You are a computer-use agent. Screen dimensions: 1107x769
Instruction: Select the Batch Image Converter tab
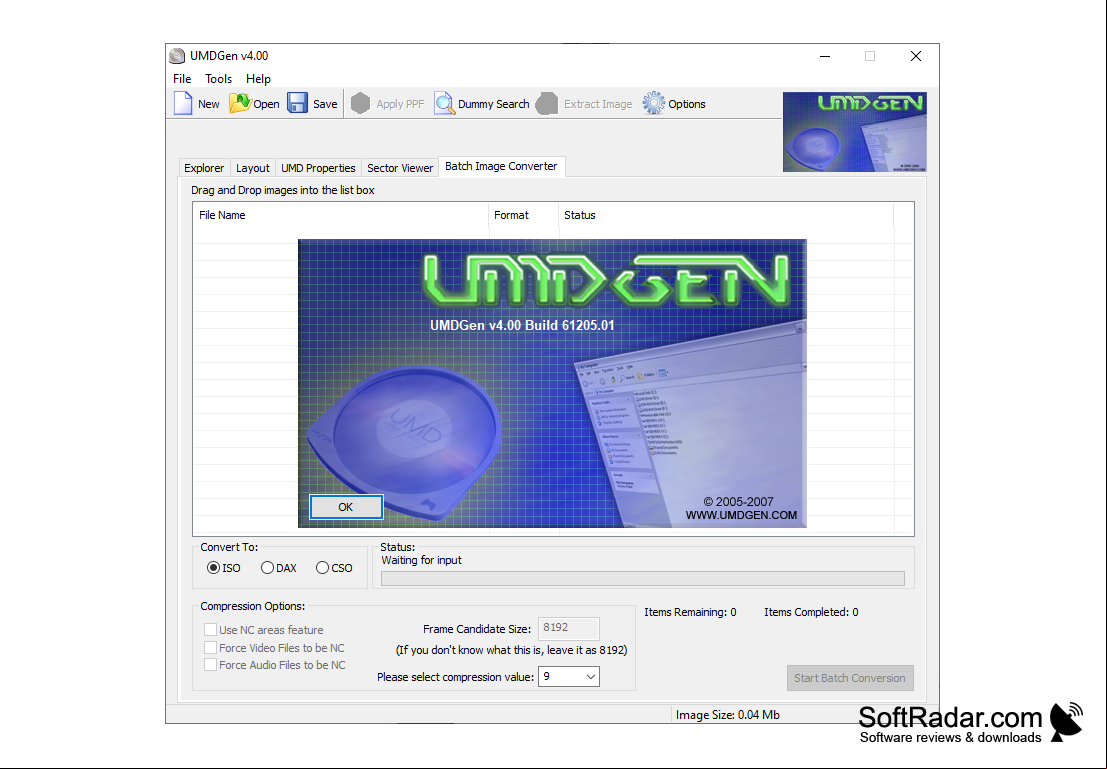(501, 167)
